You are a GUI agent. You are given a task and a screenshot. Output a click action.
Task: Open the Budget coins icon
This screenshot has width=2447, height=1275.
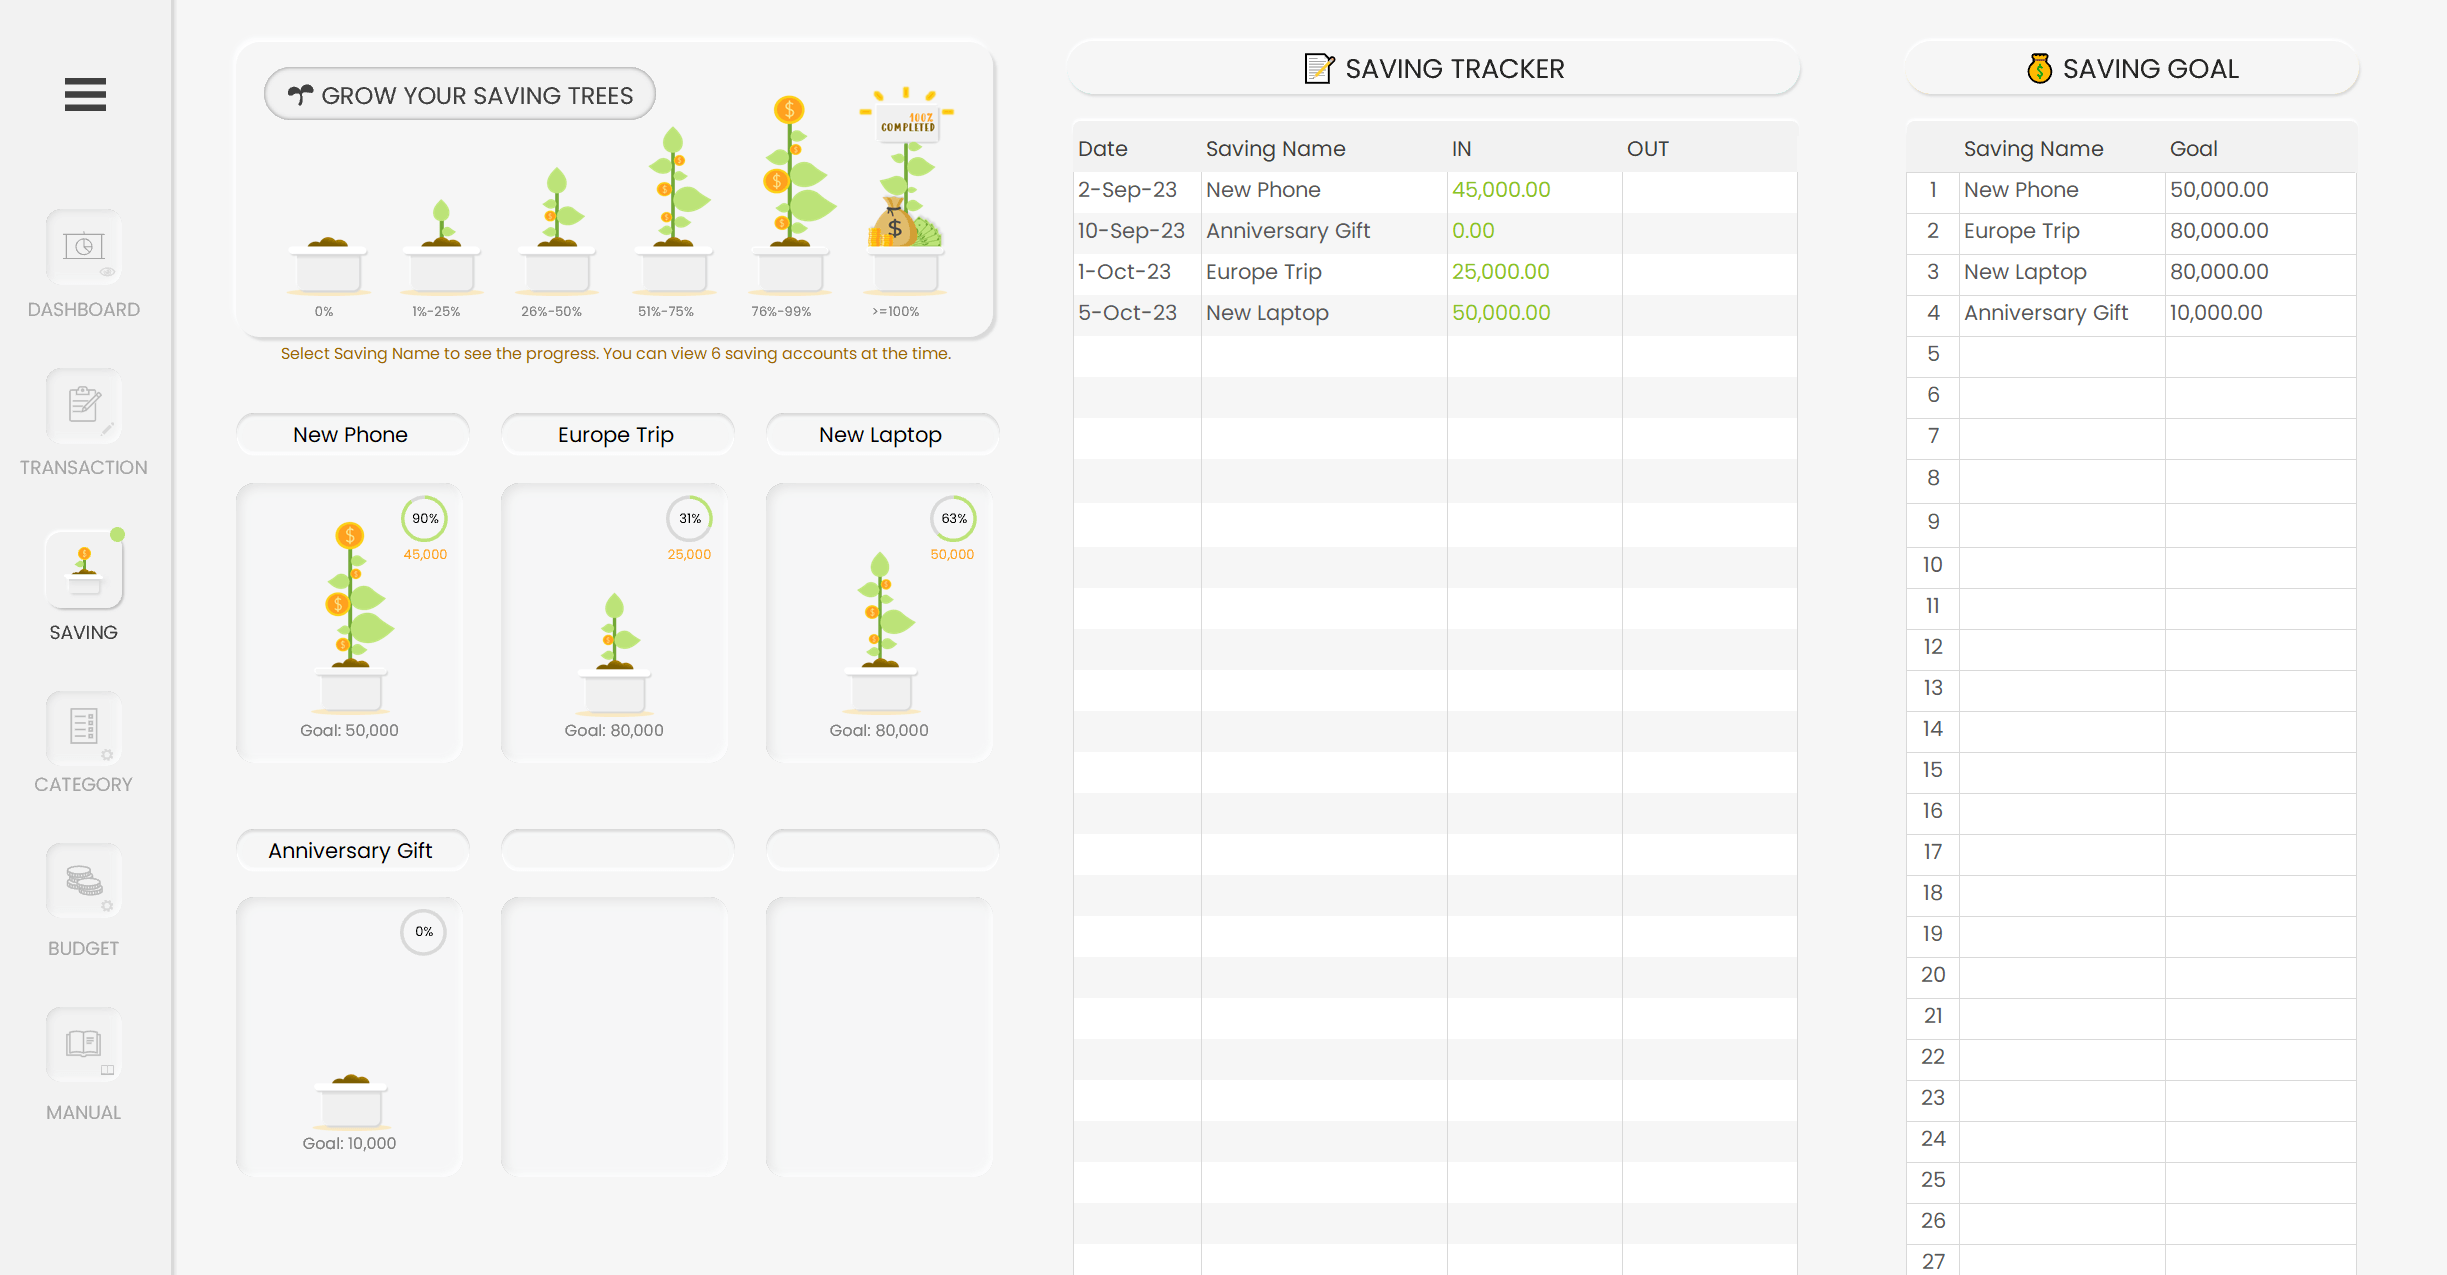coord(84,882)
